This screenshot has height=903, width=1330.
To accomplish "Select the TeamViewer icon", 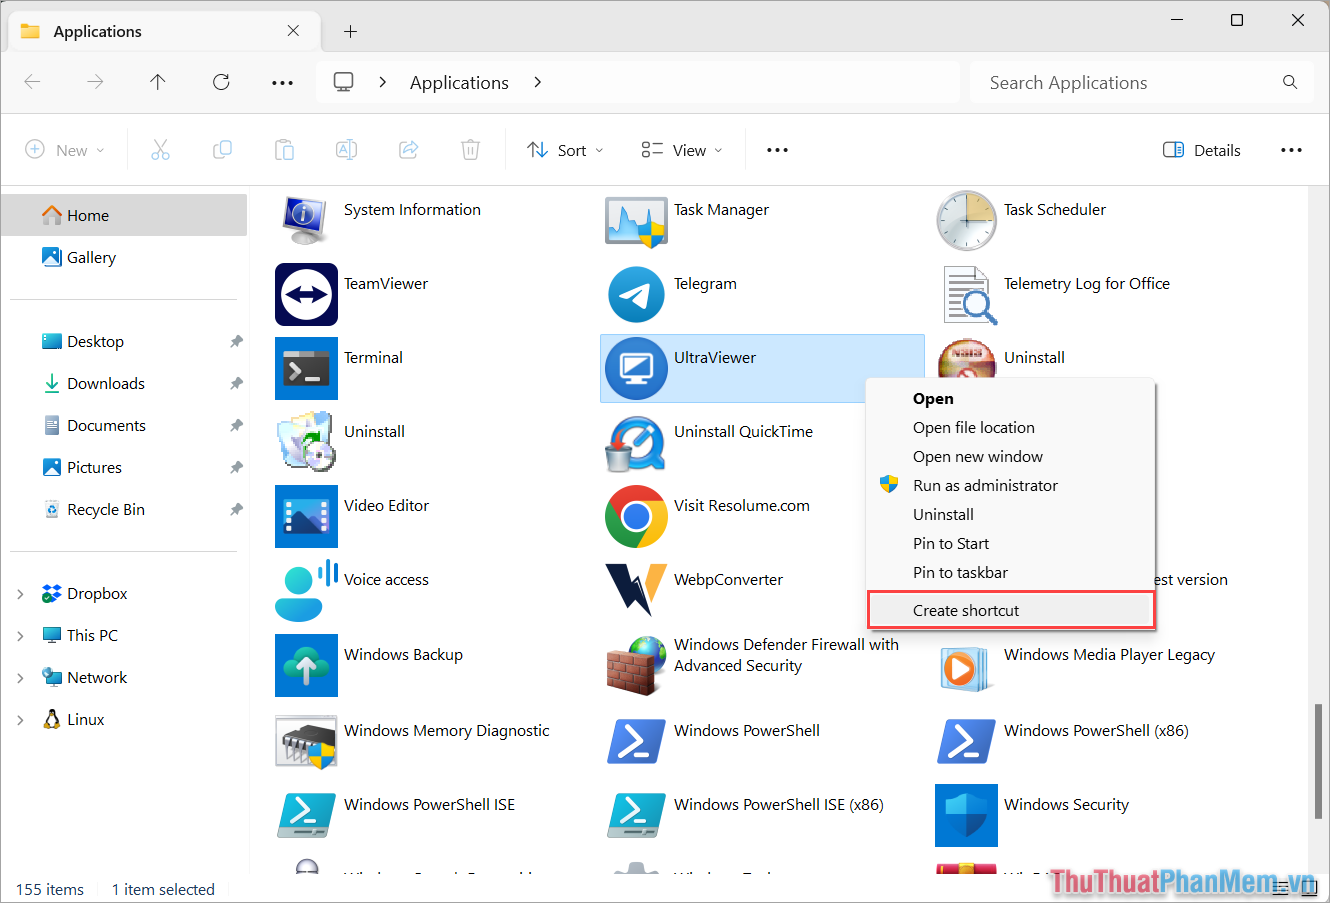I will pos(306,294).
